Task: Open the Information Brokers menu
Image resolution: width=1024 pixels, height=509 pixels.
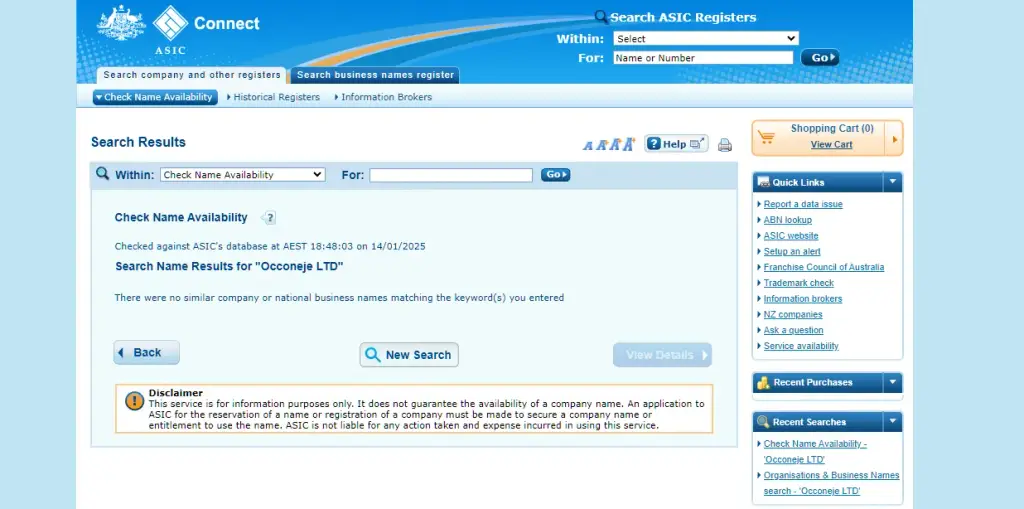Action: 383,97
